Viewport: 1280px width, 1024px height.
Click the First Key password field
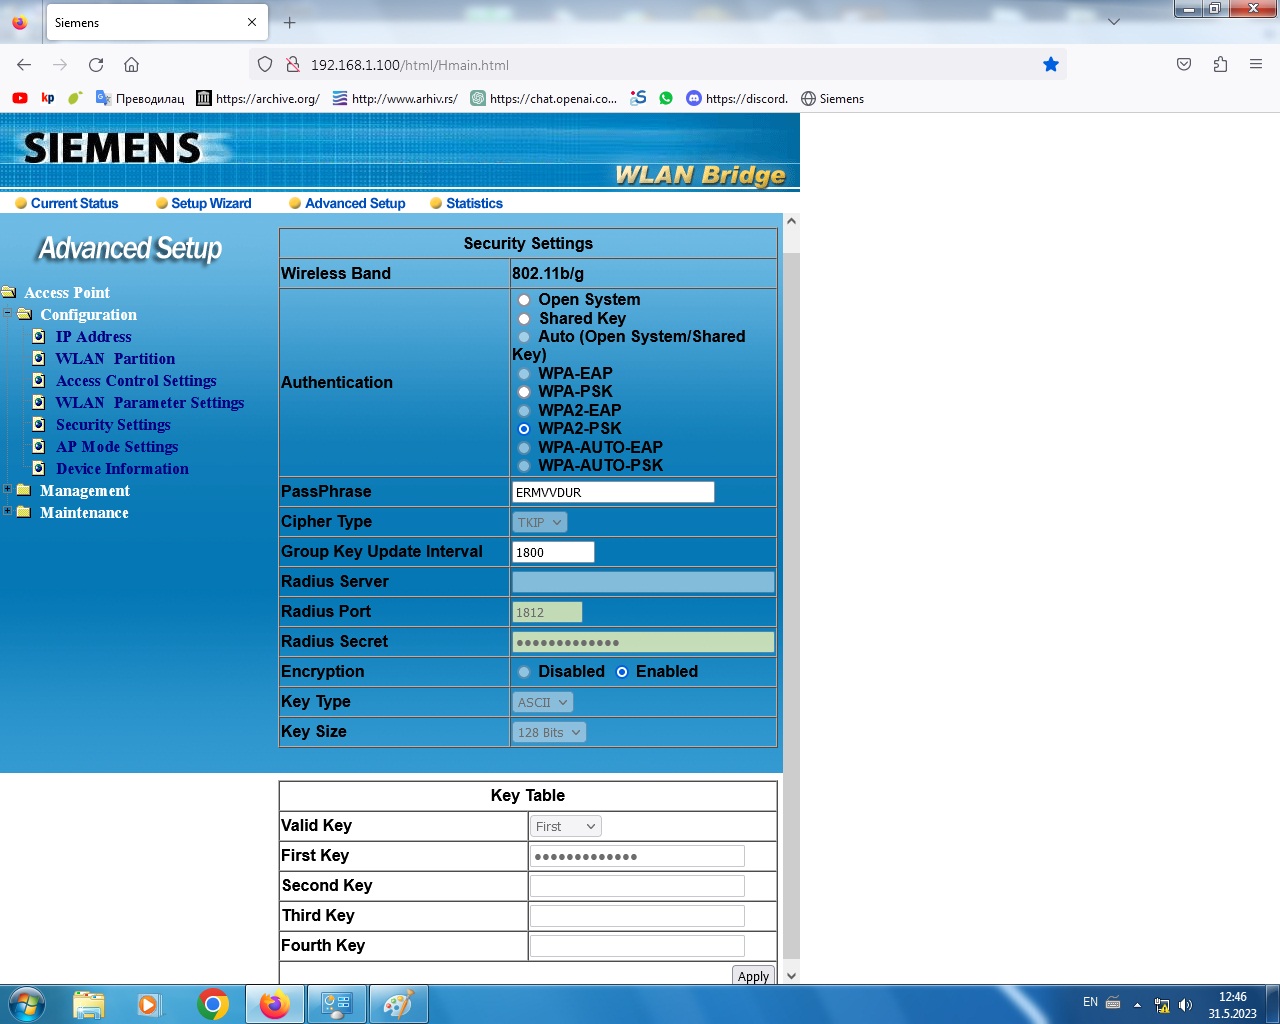[x=637, y=856]
